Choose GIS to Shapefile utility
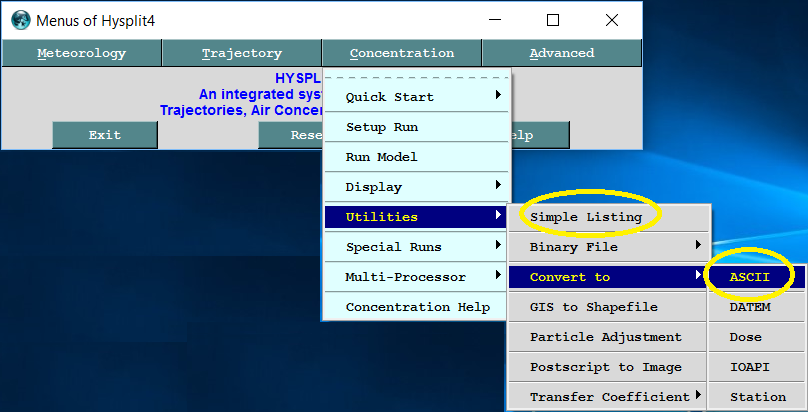Image resolution: width=808 pixels, height=412 pixels. [607, 307]
